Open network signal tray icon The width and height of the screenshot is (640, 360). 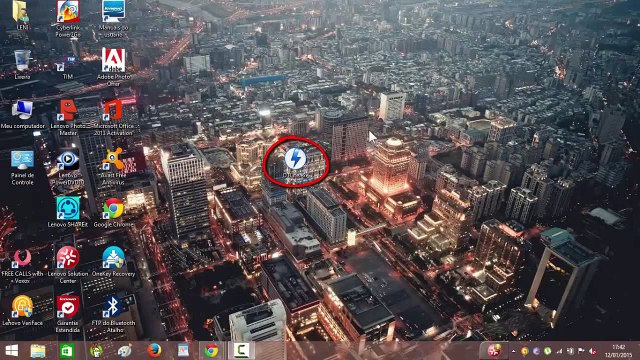coord(559,351)
